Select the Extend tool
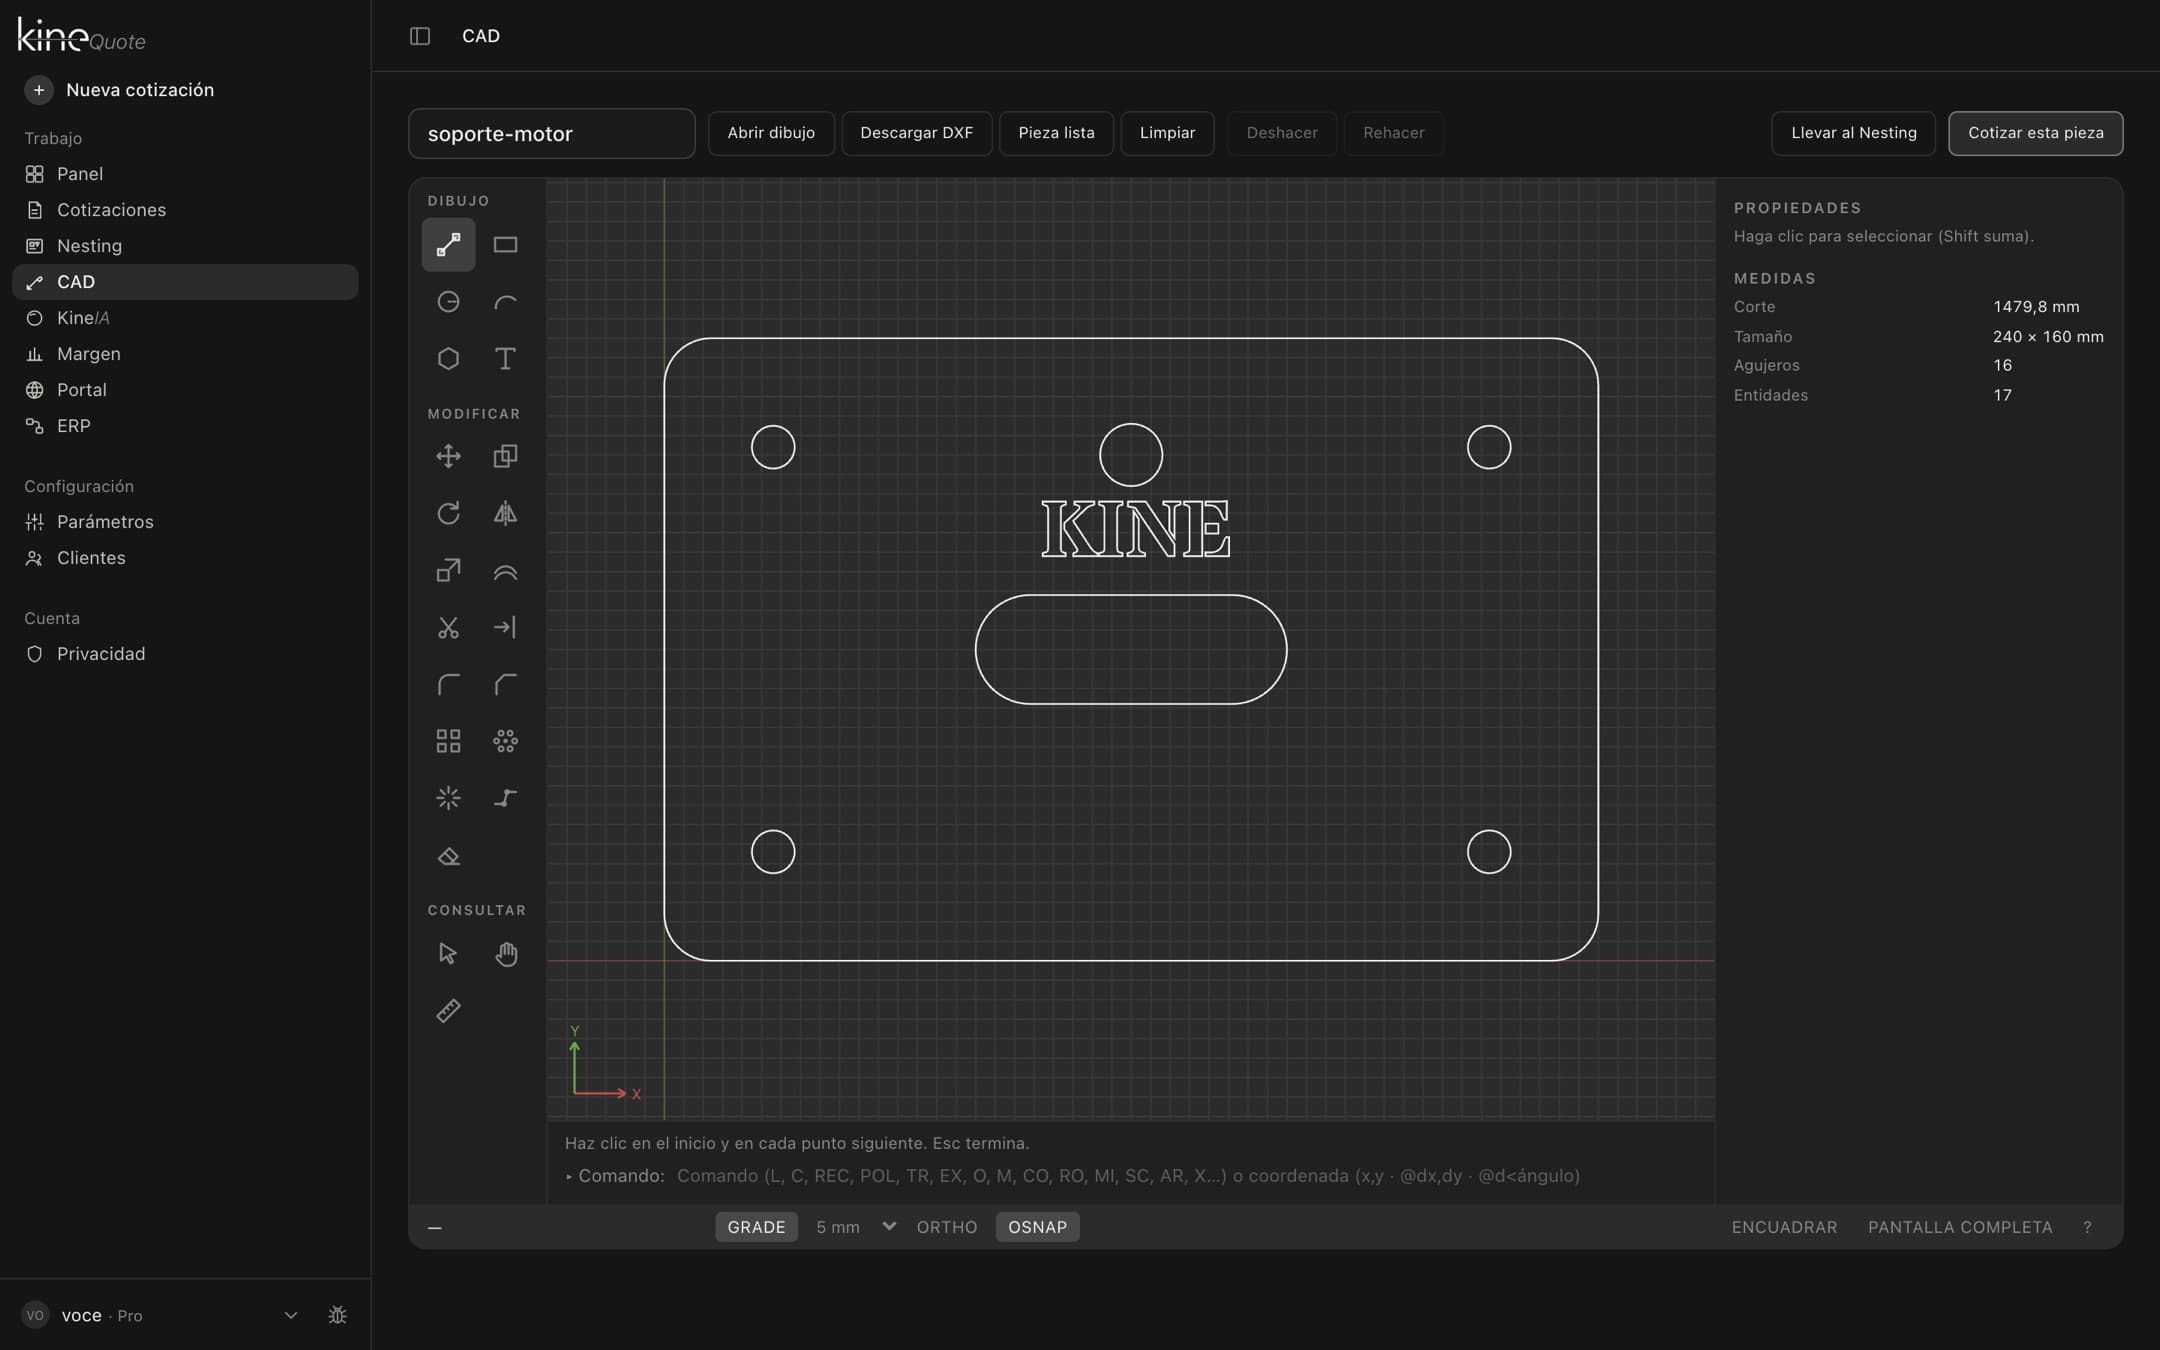This screenshot has width=2160, height=1350. coord(505,628)
